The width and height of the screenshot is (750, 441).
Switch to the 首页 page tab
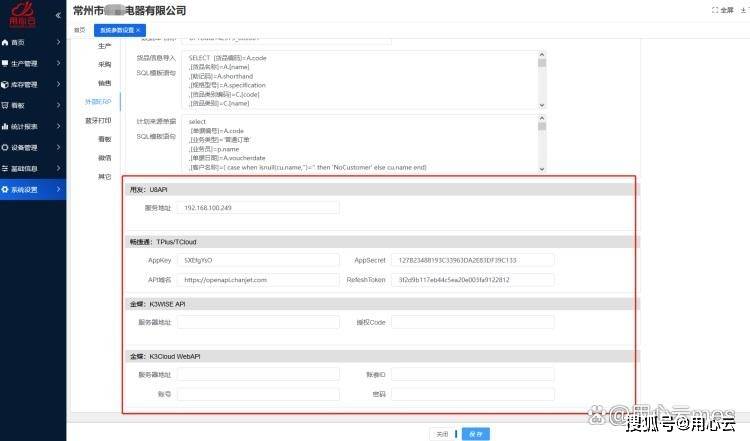coord(80,30)
